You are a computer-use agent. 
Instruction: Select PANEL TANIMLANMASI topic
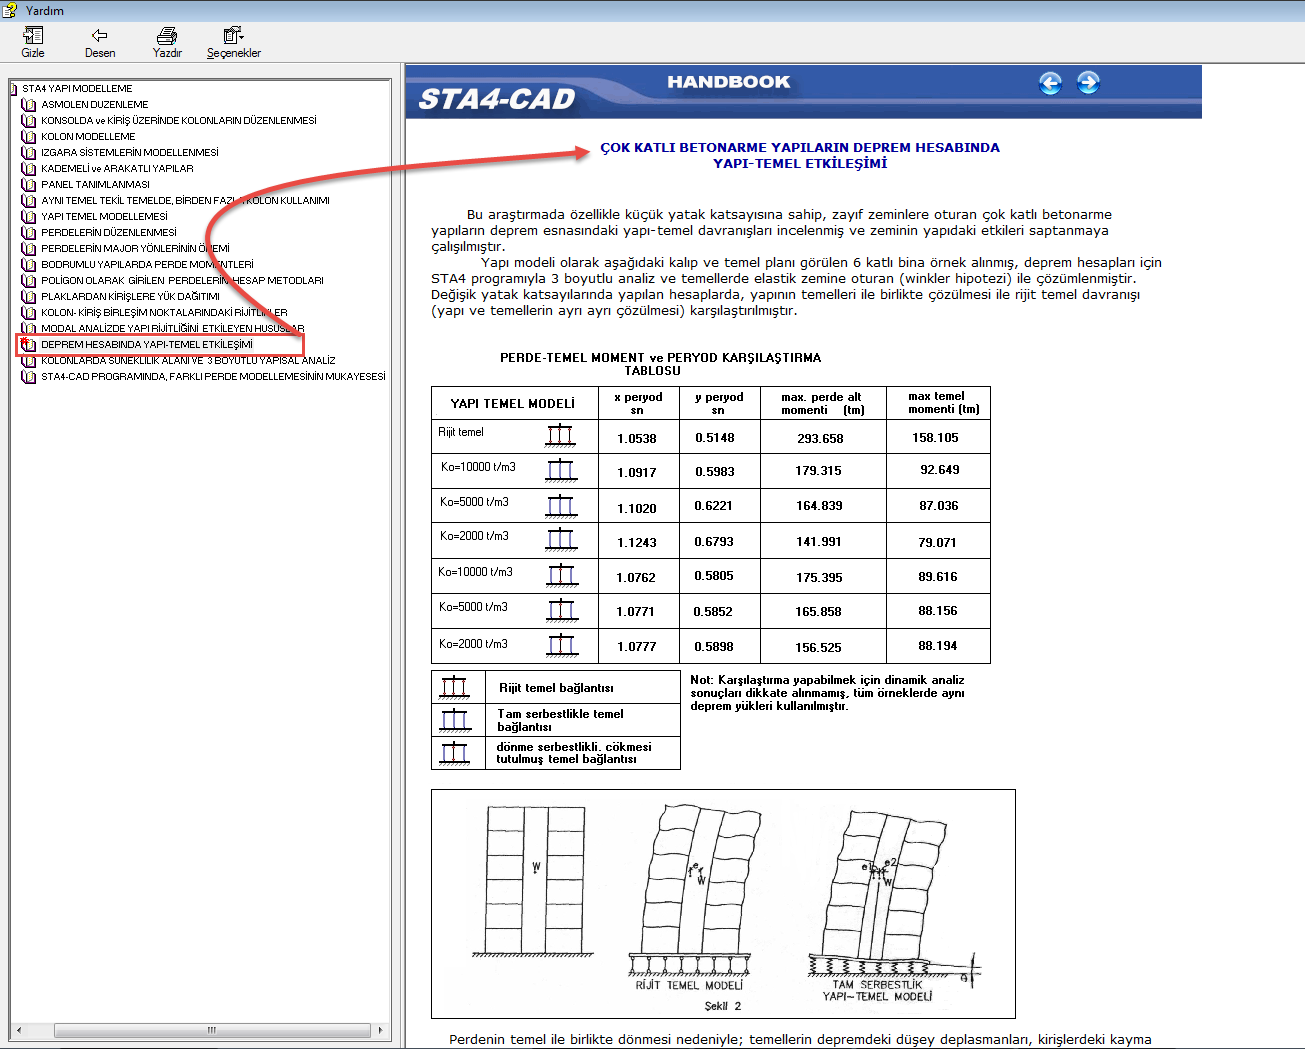(95, 184)
